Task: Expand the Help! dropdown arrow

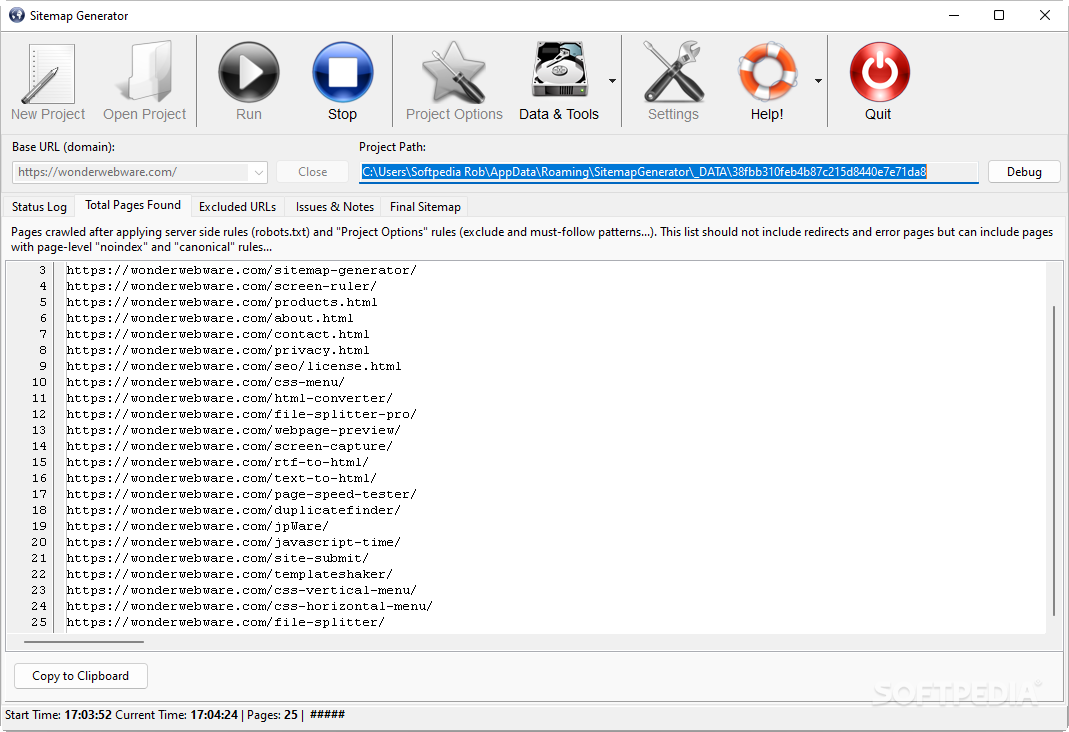Action: (818, 81)
